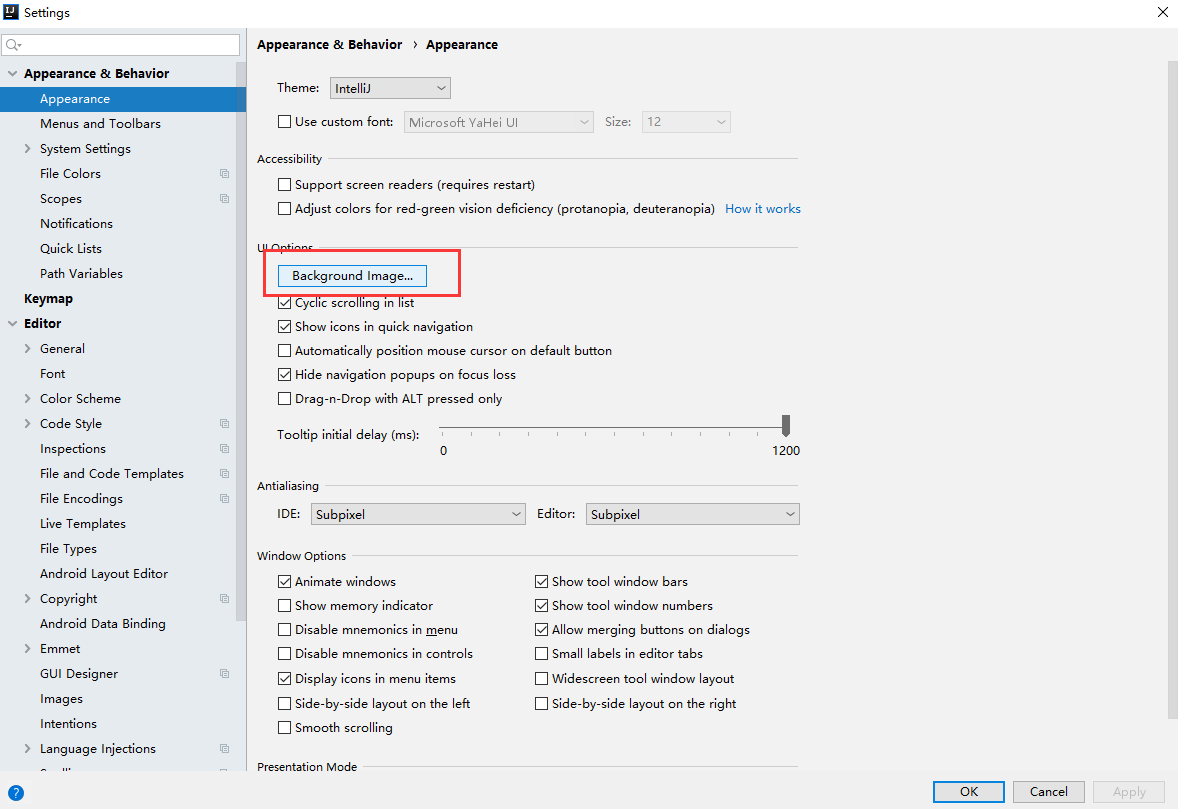Toggle Disable mnemonics in controls
This screenshot has height=809, width=1178.
click(x=285, y=654)
